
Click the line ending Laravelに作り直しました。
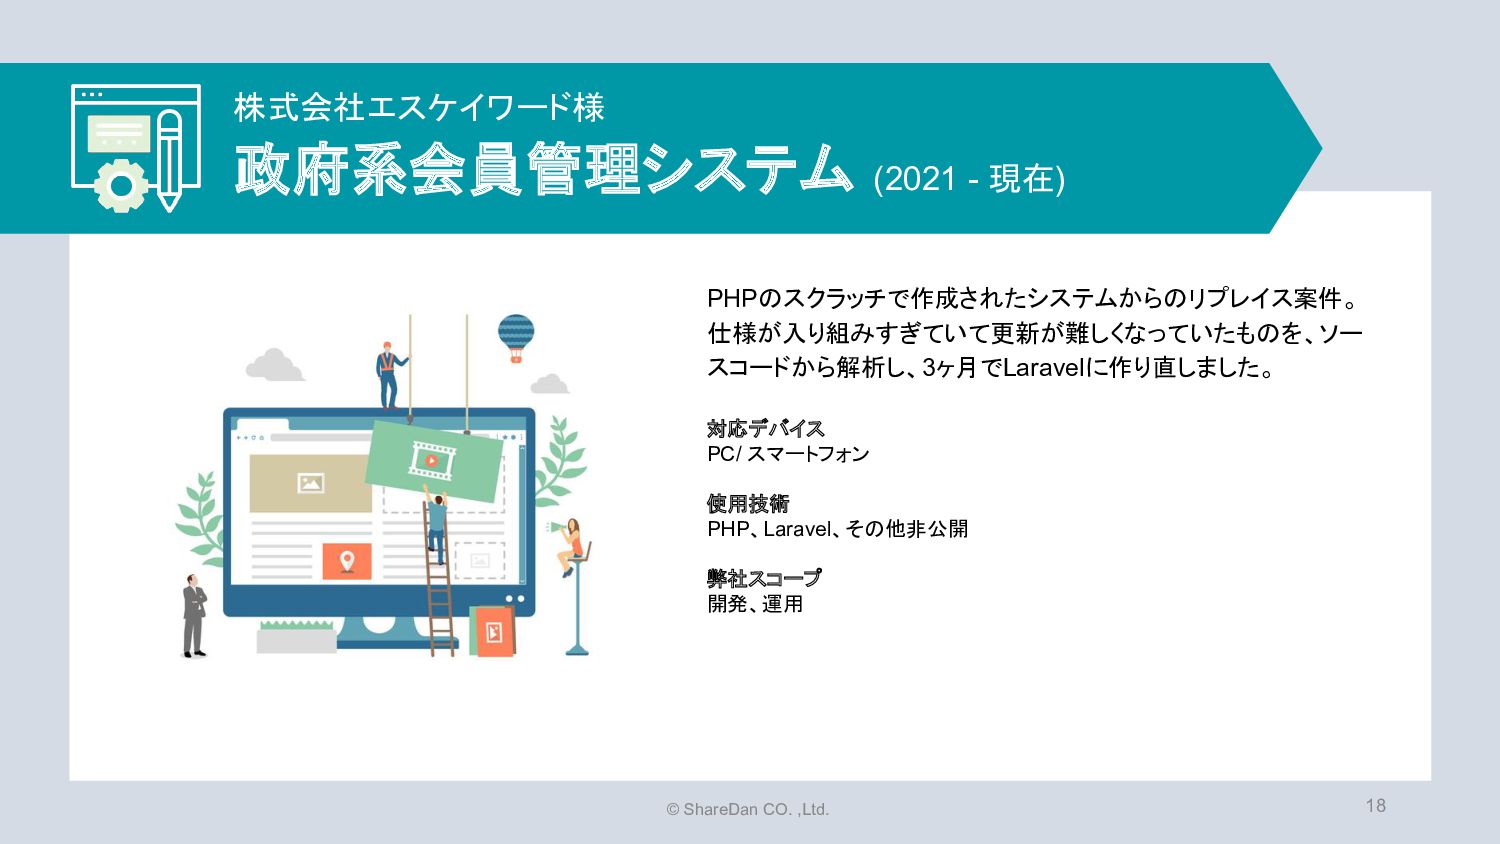tap(992, 367)
